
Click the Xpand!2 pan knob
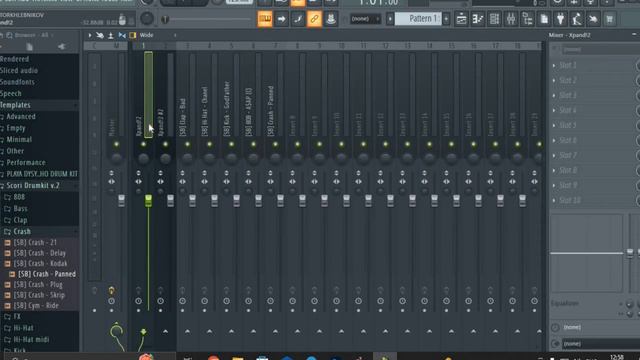(143, 158)
